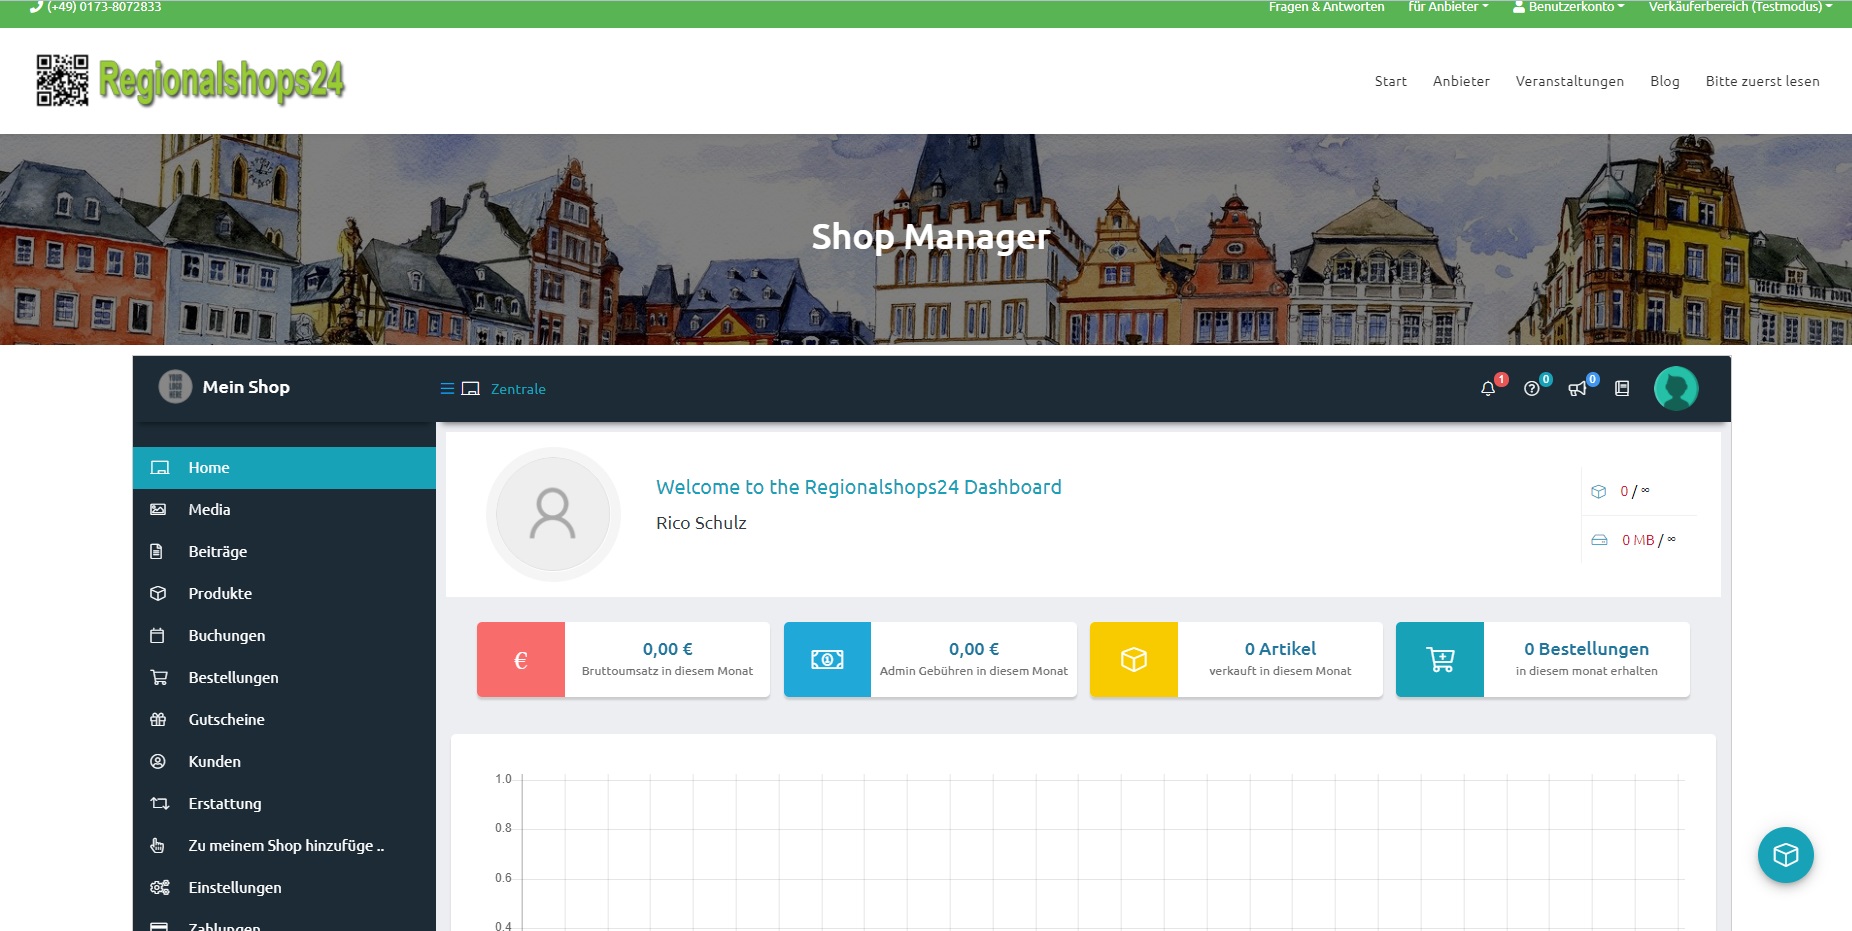Click the Rico Schulz name

pos(701,523)
